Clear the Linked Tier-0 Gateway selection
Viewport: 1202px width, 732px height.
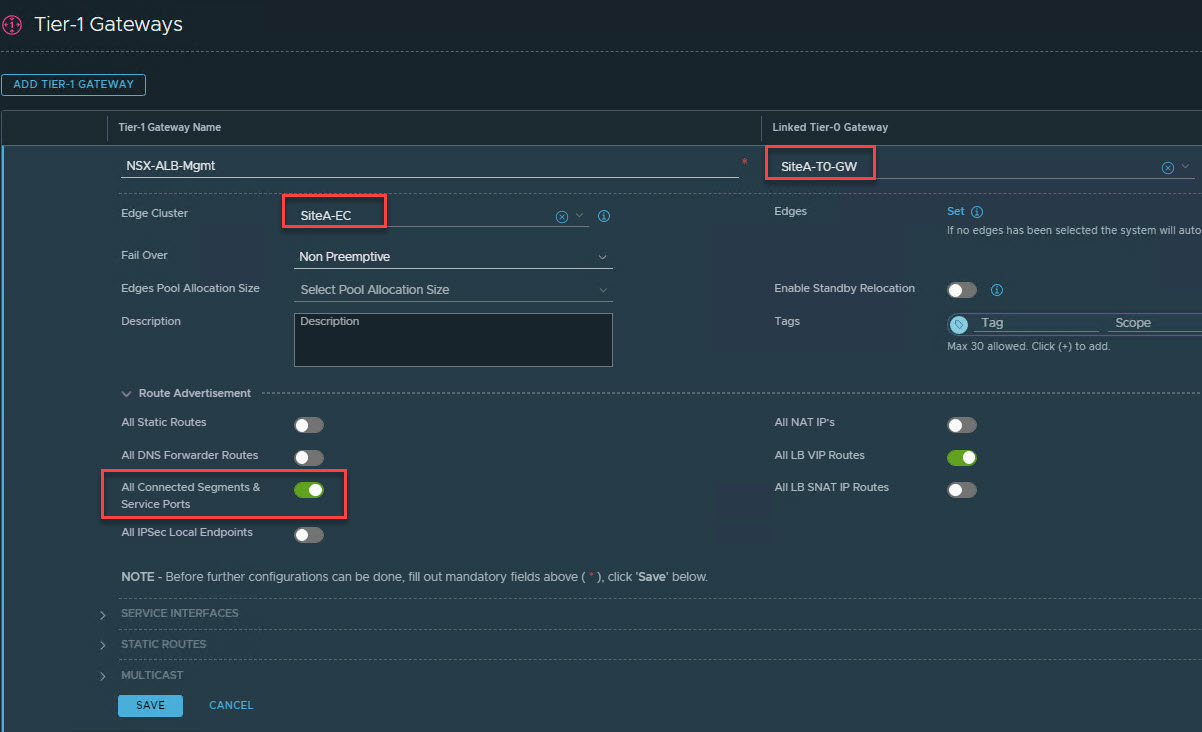click(1167, 167)
